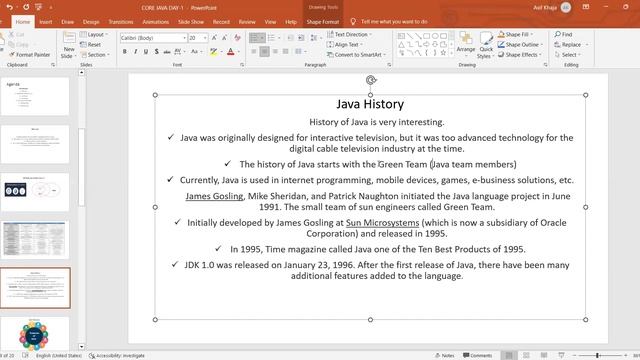Click Convert to SmartArt

tap(356, 55)
